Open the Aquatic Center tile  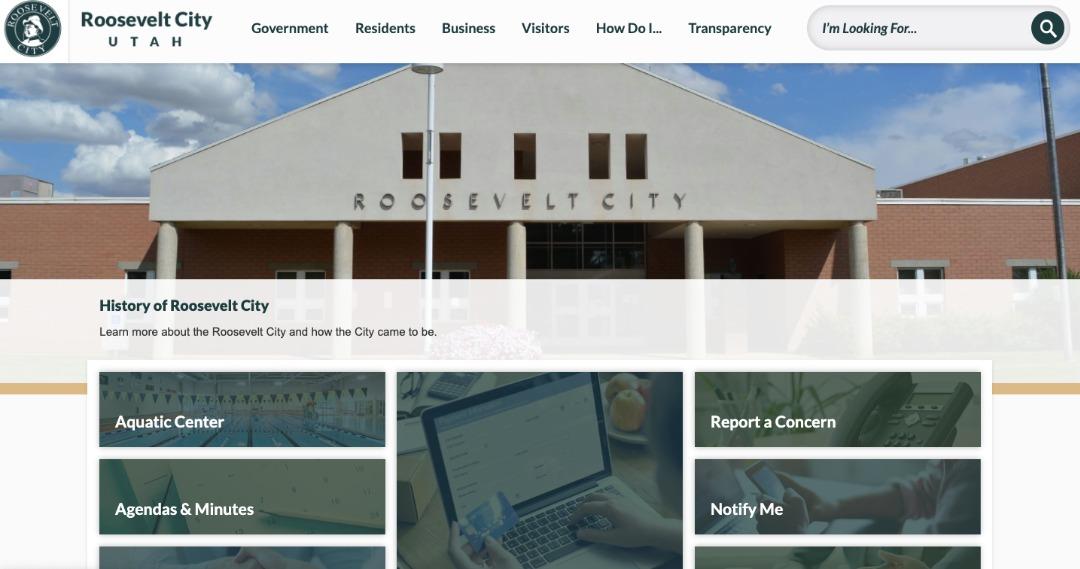242,409
